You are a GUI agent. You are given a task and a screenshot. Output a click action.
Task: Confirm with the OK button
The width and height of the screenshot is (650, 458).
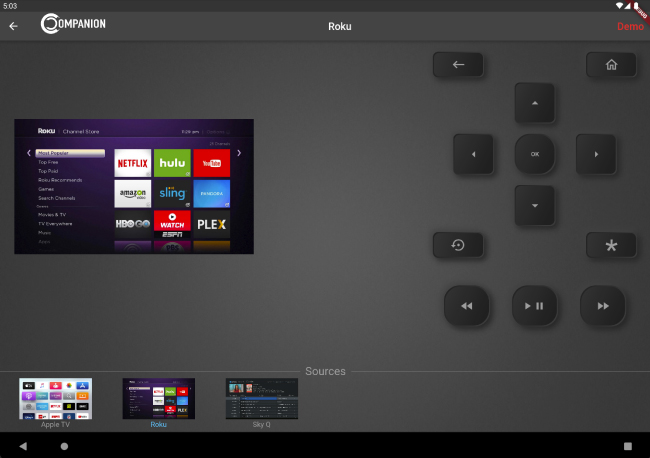tap(535, 154)
